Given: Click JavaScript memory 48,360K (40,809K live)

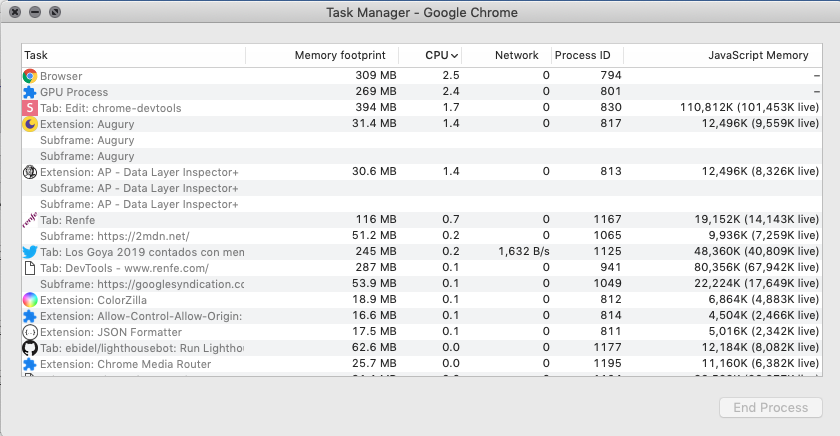Looking at the screenshot, I should click(x=756, y=251).
